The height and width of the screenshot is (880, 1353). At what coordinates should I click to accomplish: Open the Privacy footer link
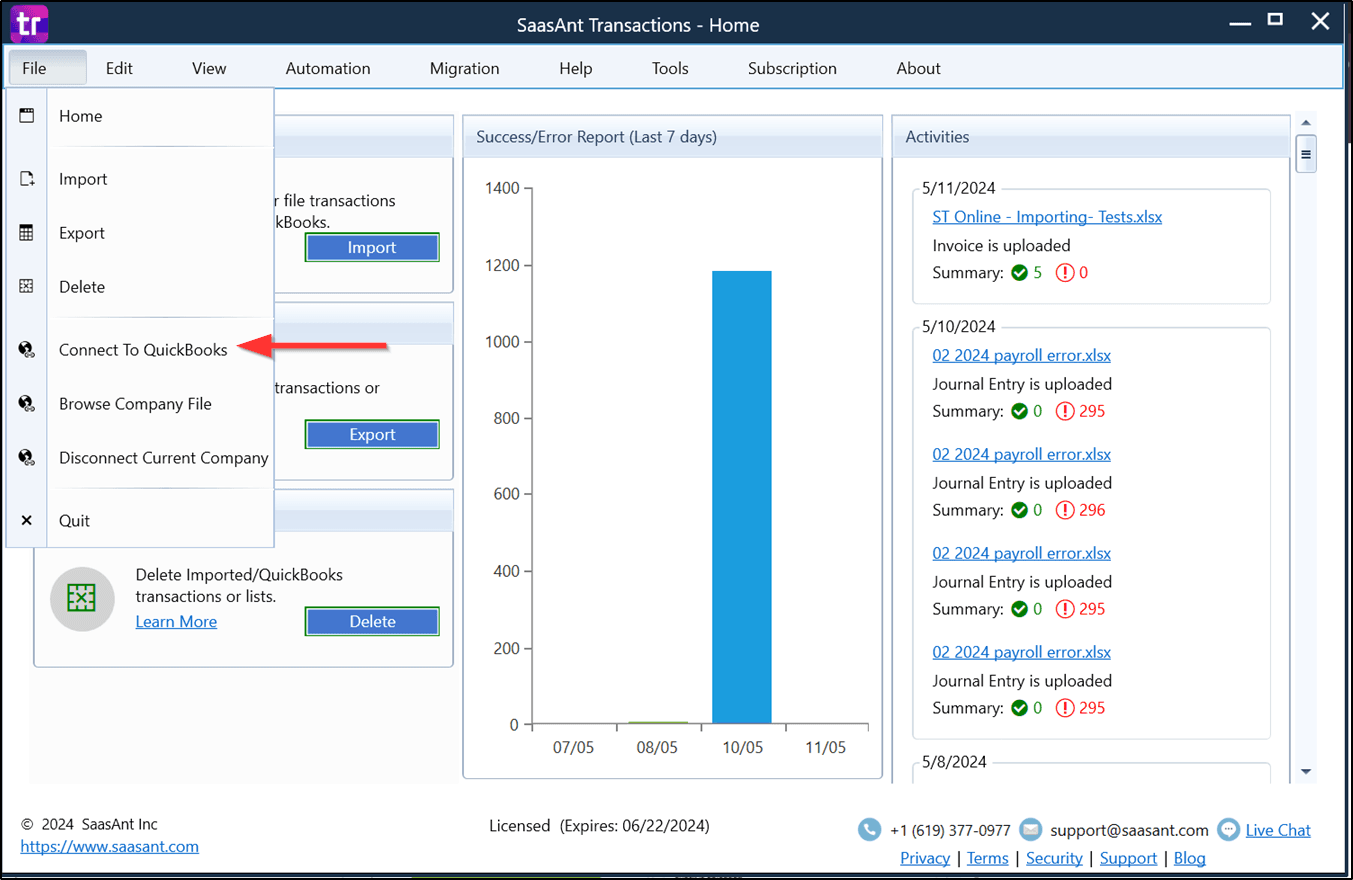[x=925, y=858]
